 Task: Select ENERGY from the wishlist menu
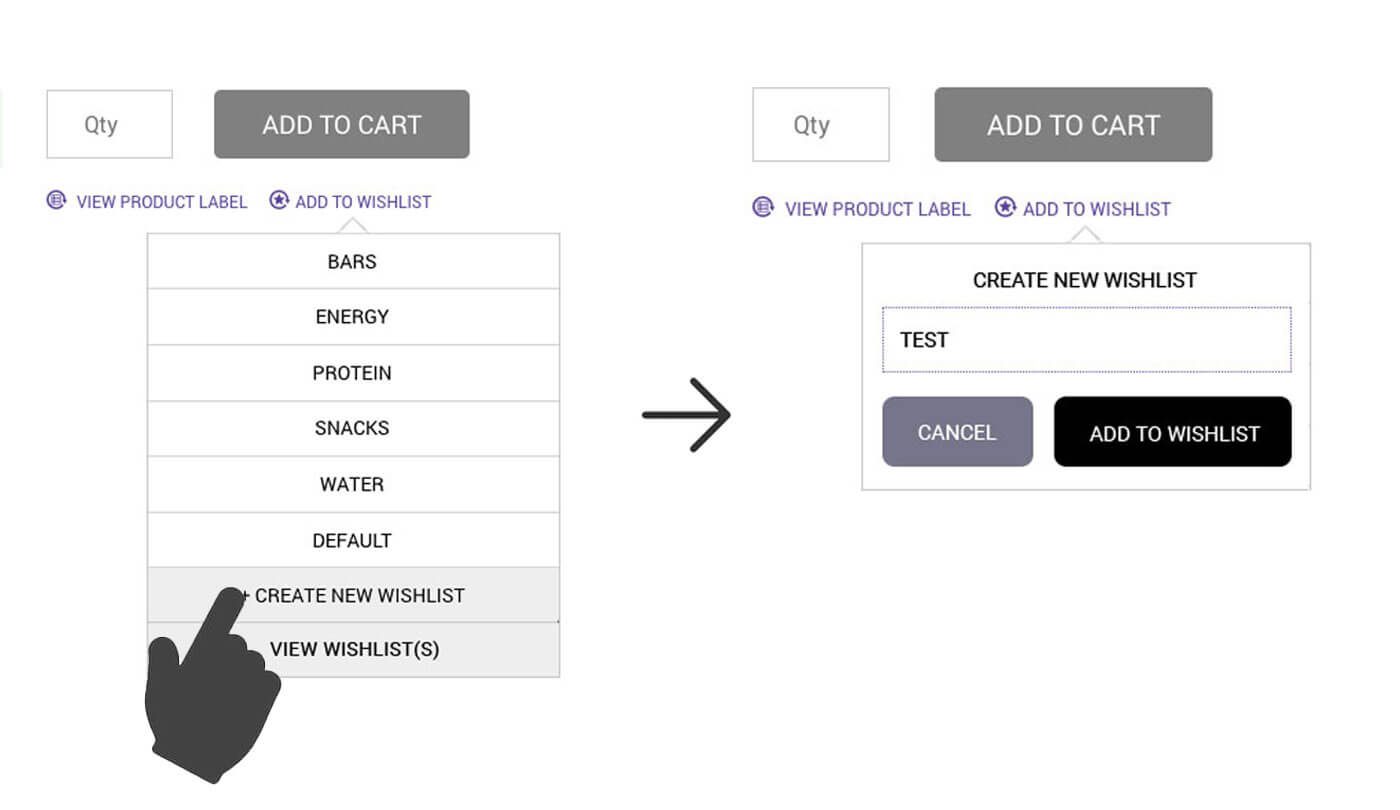coord(352,317)
